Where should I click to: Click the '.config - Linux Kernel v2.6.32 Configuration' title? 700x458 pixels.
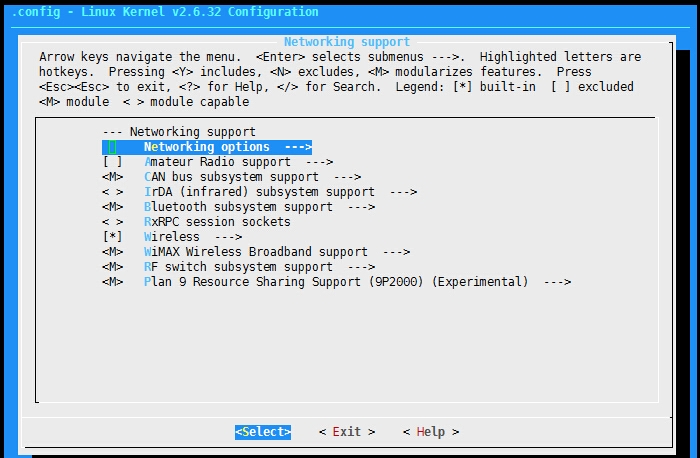point(165,12)
